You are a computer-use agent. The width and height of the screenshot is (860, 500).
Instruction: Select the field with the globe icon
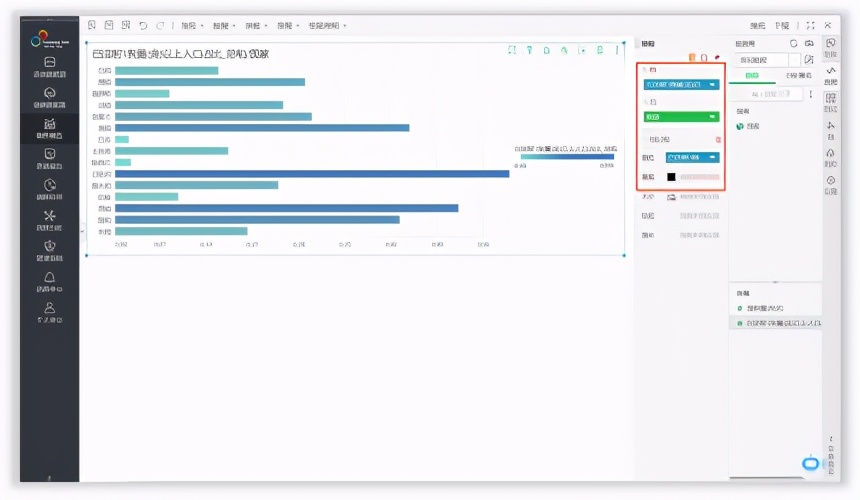pyautogui.click(x=750, y=126)
